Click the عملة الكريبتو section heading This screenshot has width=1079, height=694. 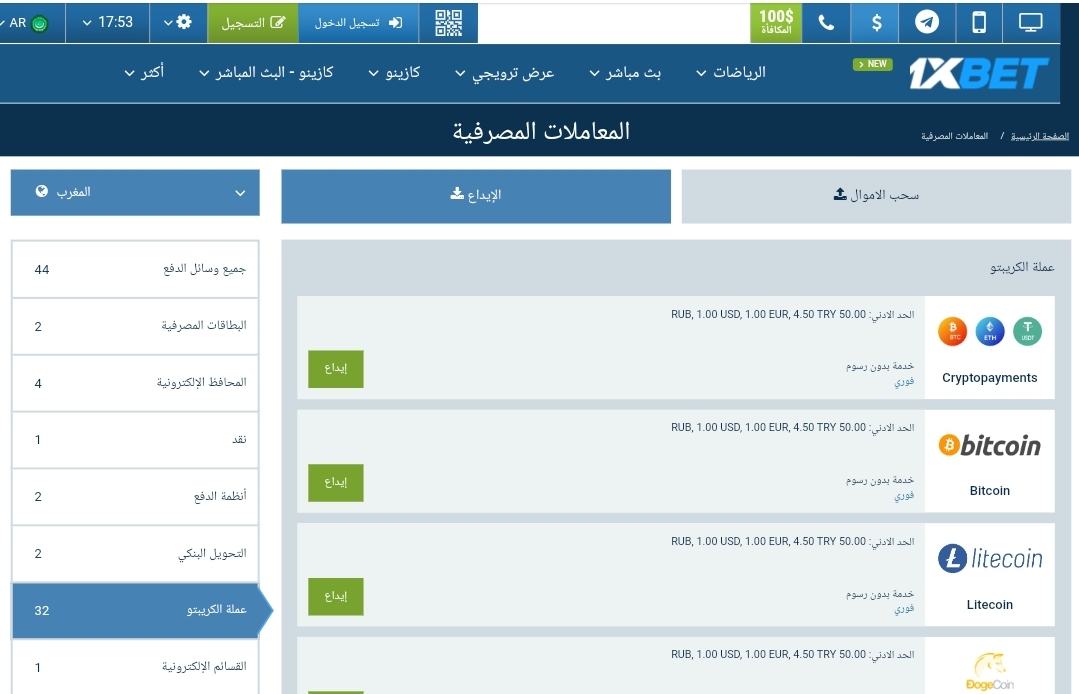pyautogui.click(x=1022, y=267)
